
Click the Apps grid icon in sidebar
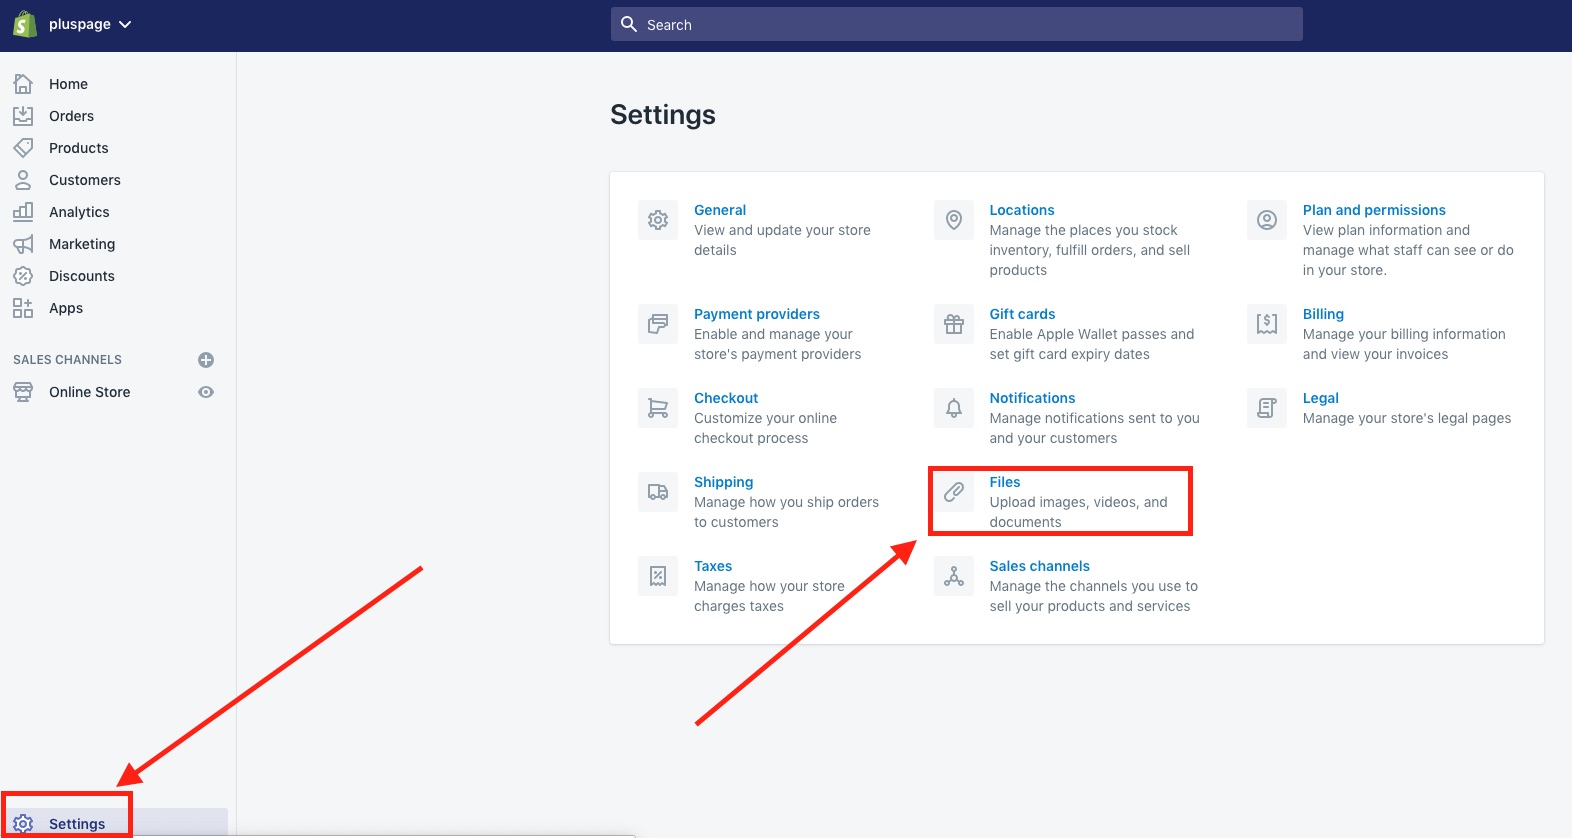pos(23,308)
